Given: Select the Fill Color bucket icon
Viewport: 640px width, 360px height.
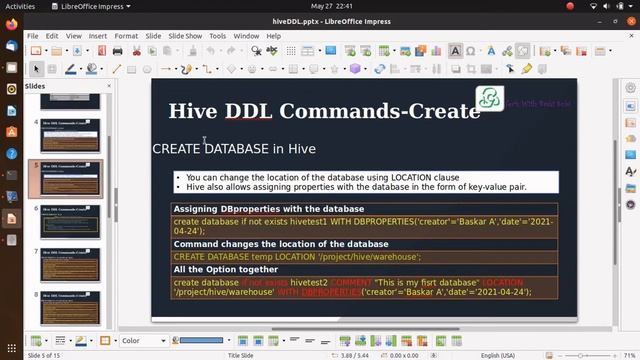Looking at the screenshot, I should (91, 69).
